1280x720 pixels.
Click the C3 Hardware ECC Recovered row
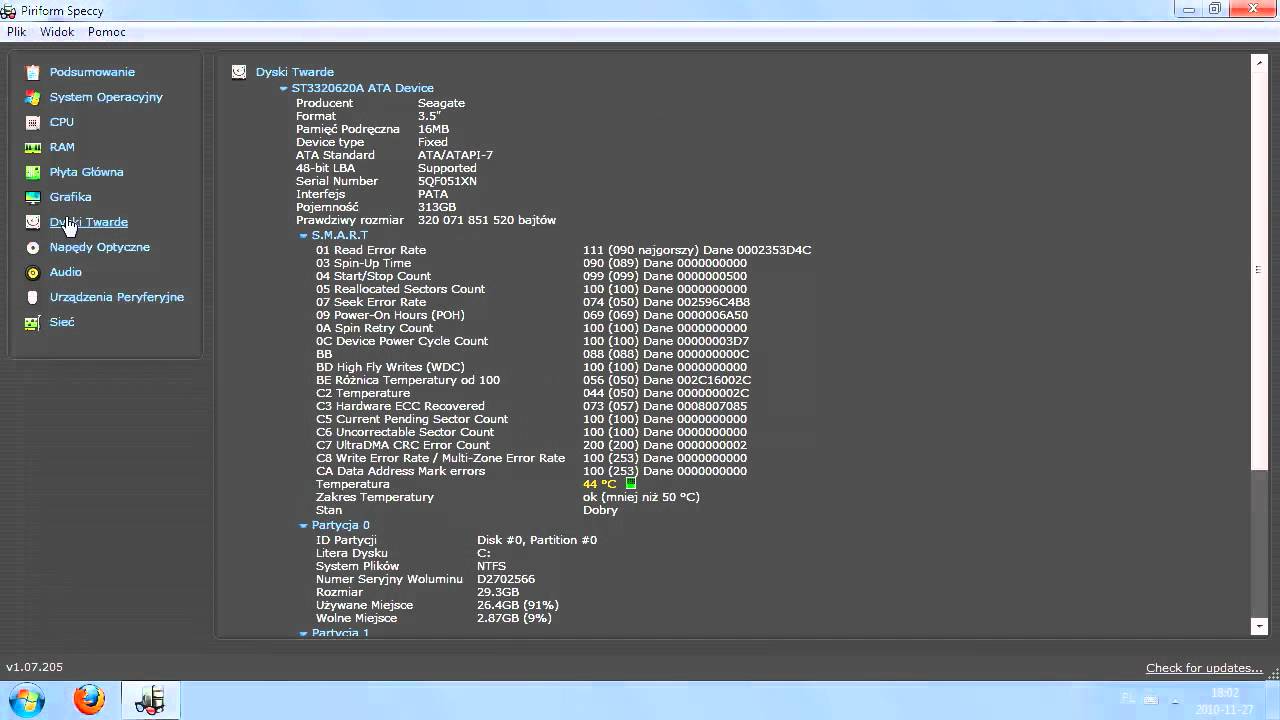pyautogui.click(x=531, y=406)
